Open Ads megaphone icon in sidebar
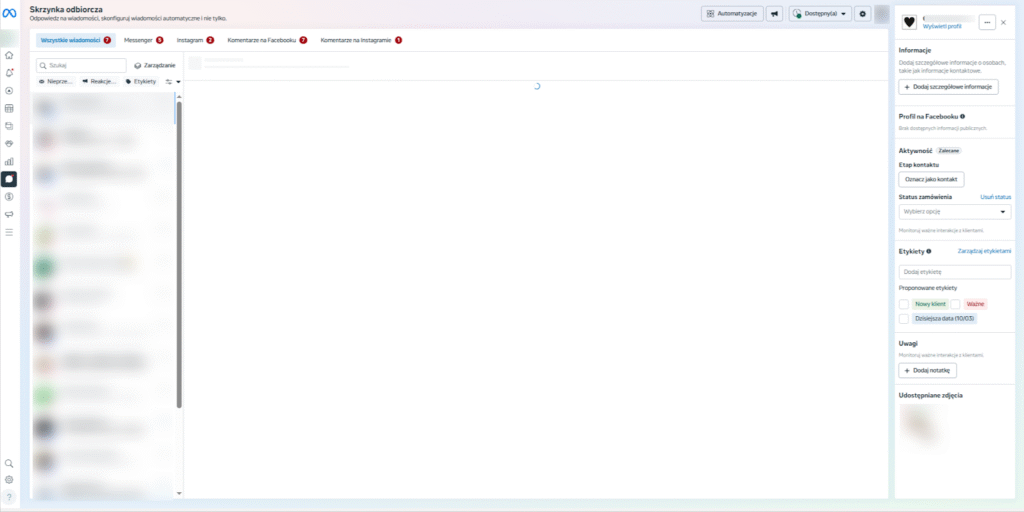The image size is (1024, 512). (x=9, y=214)
